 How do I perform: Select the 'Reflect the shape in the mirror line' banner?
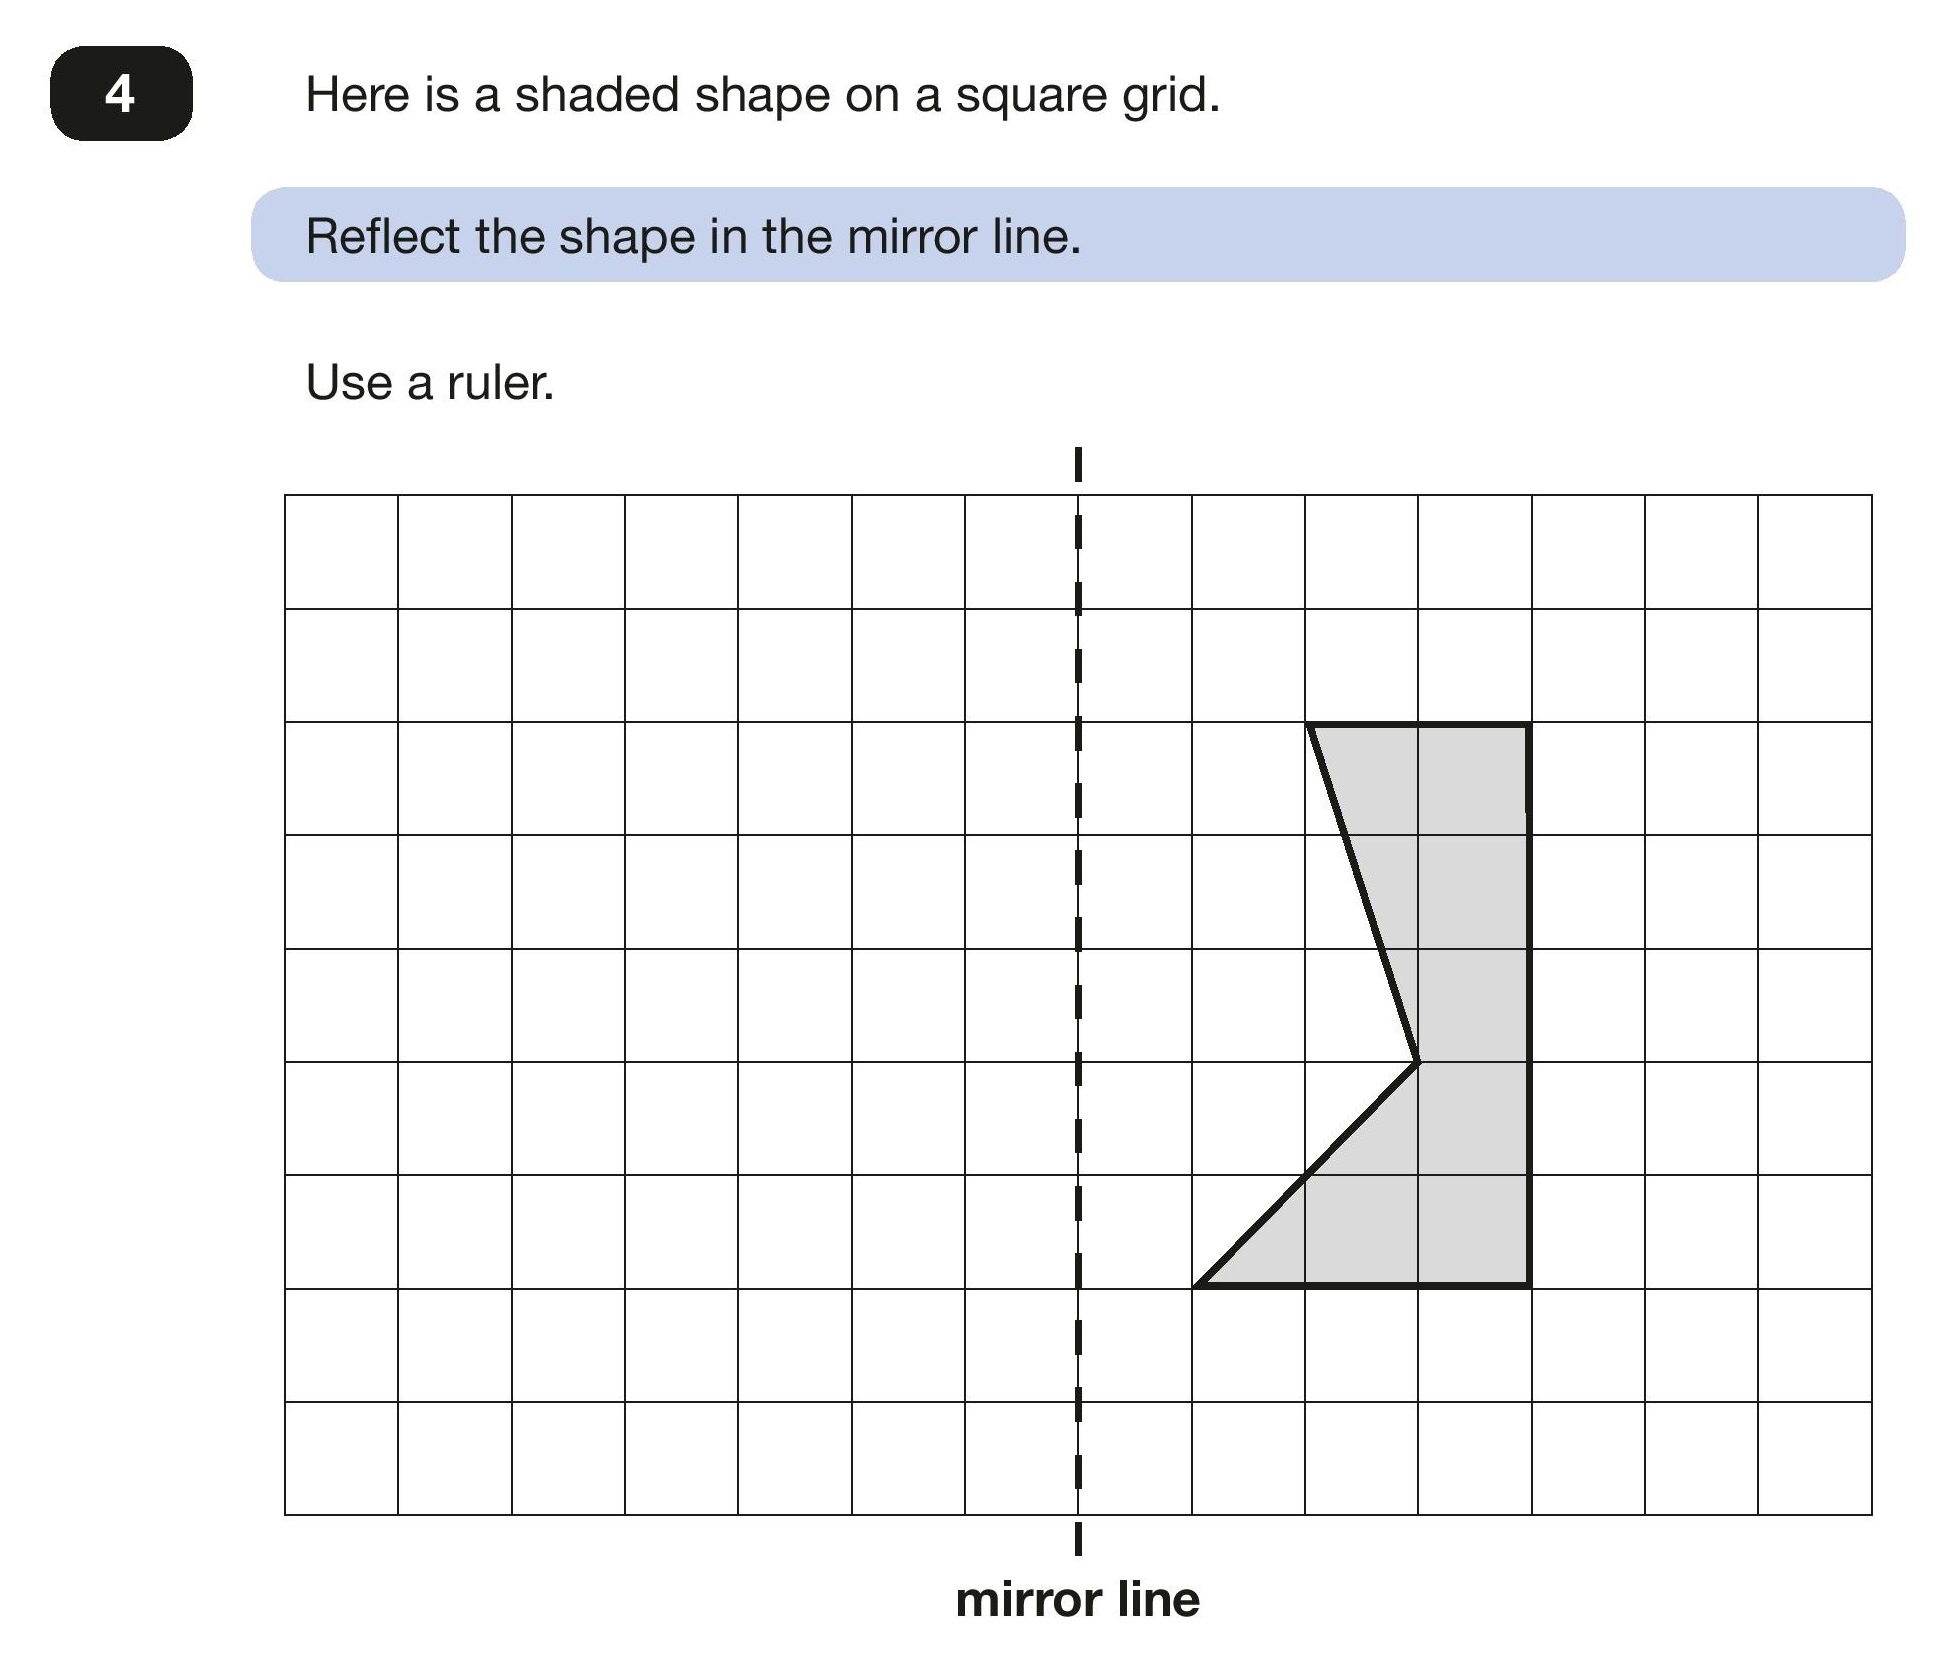pyautogui.click(x=1078, y=235)
